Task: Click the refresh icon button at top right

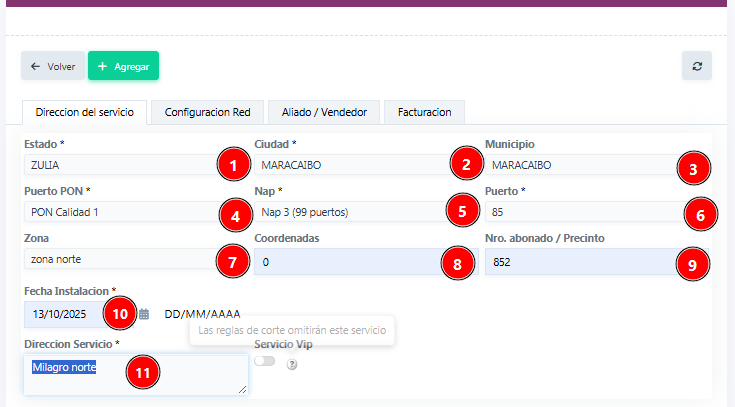Action: point(696,66)
